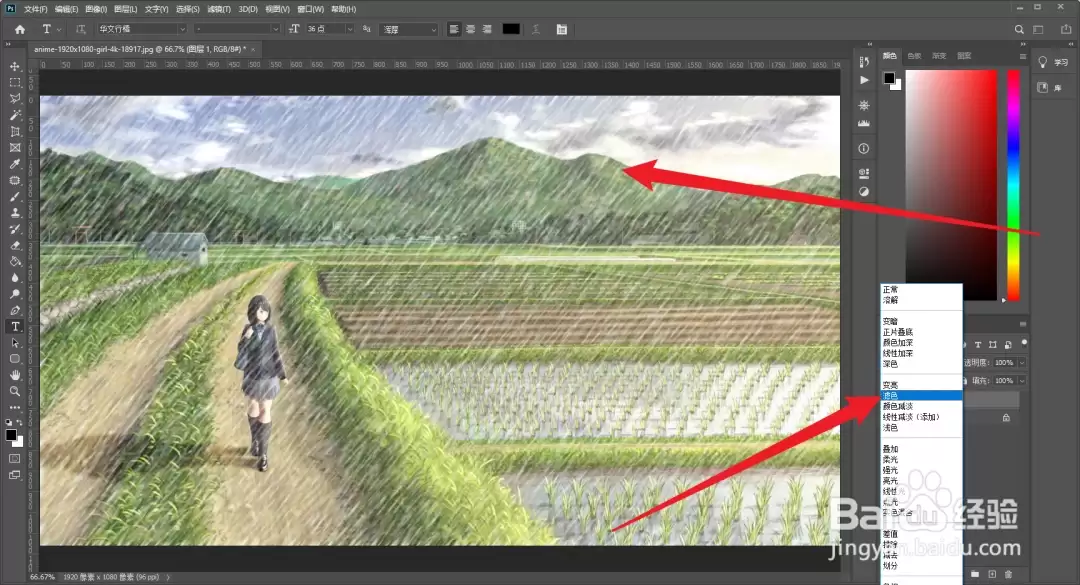1080x585 pixels.
Task: Create a new group folder icon
Action: pos(975,574)
